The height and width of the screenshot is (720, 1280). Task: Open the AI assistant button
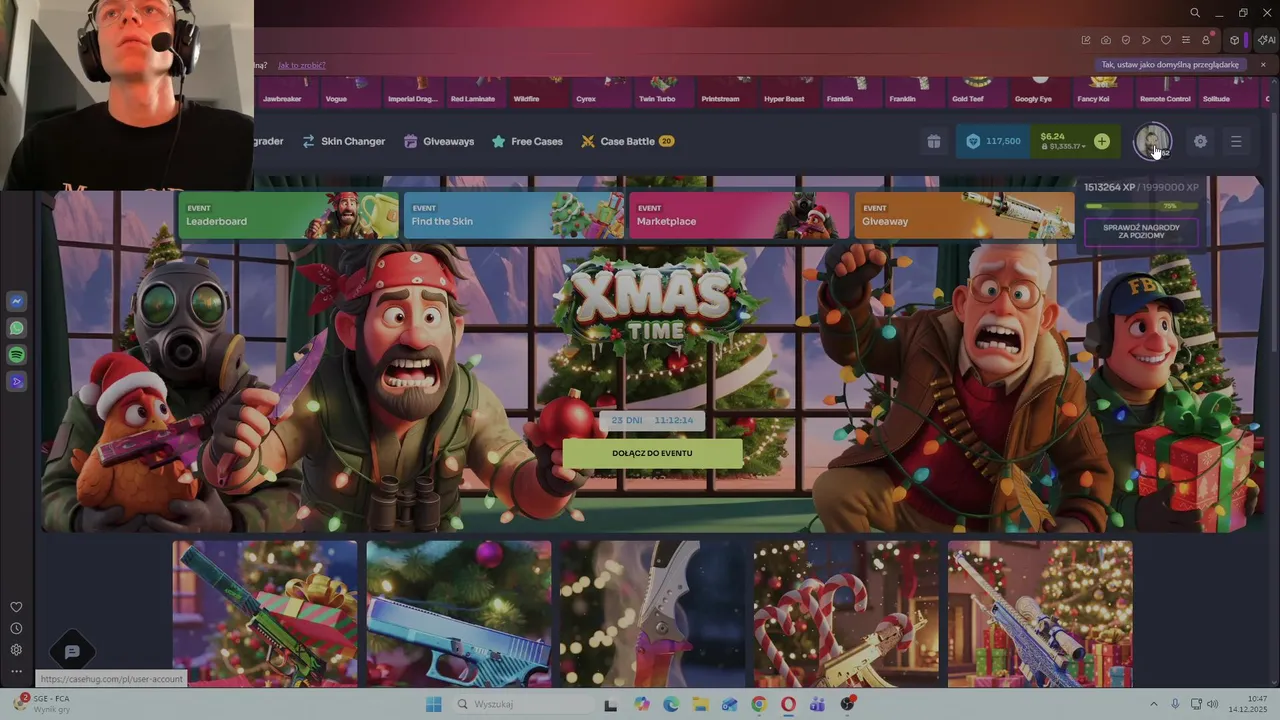1266,40
